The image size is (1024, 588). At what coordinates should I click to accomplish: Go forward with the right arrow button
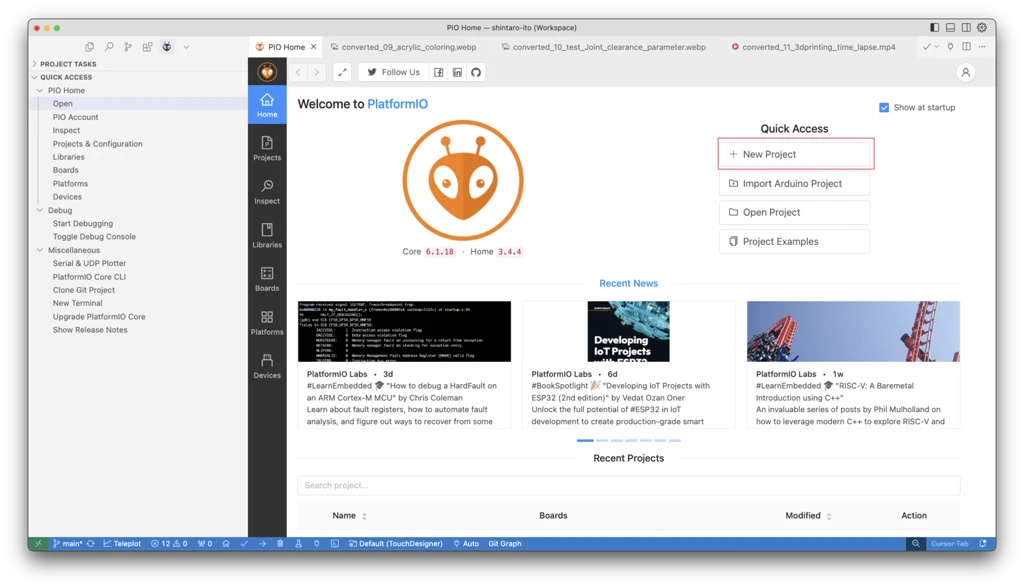(x=317, y=73)
